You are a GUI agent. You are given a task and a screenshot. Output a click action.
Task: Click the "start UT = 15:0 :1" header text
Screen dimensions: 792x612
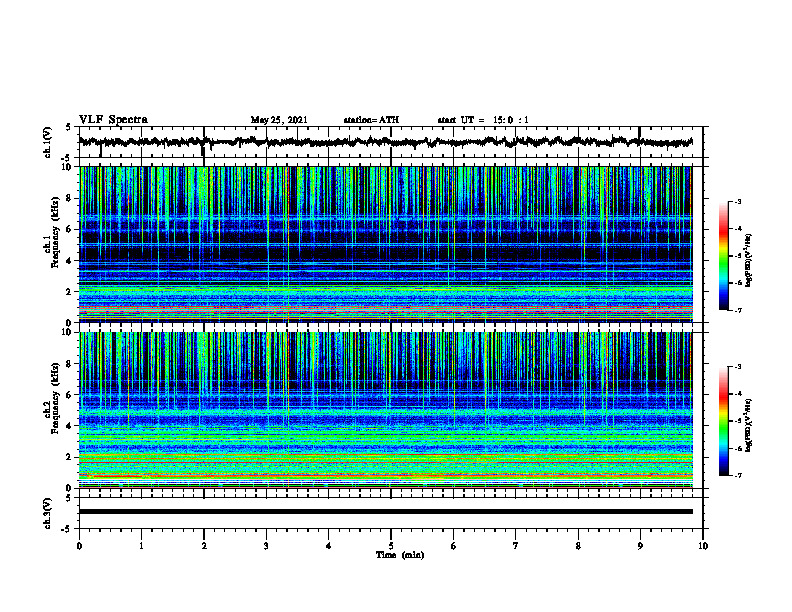click(x=483, y=120)
